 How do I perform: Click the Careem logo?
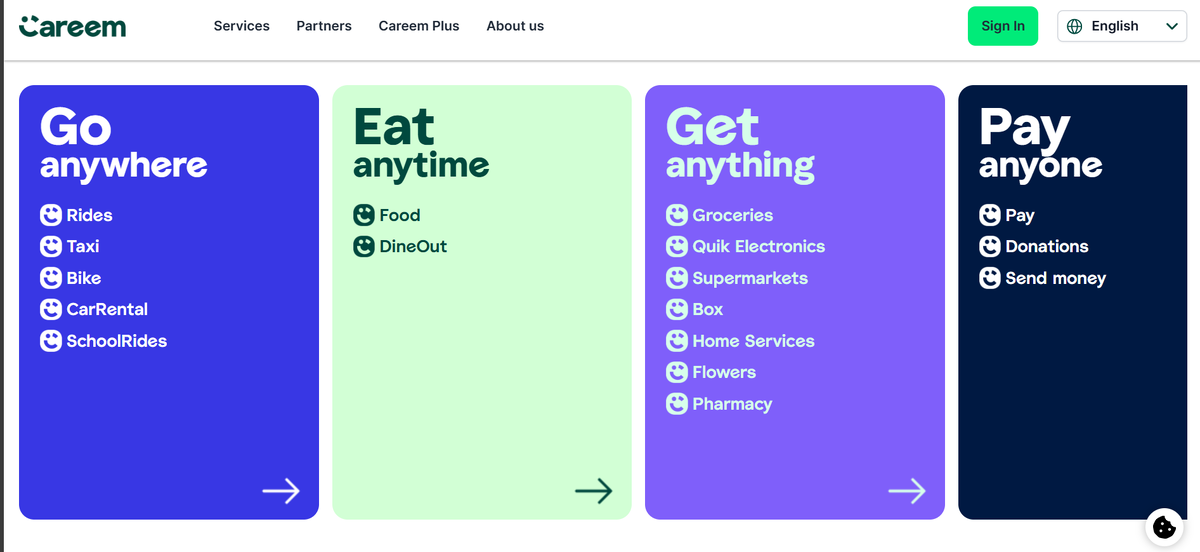click(73, 26)
